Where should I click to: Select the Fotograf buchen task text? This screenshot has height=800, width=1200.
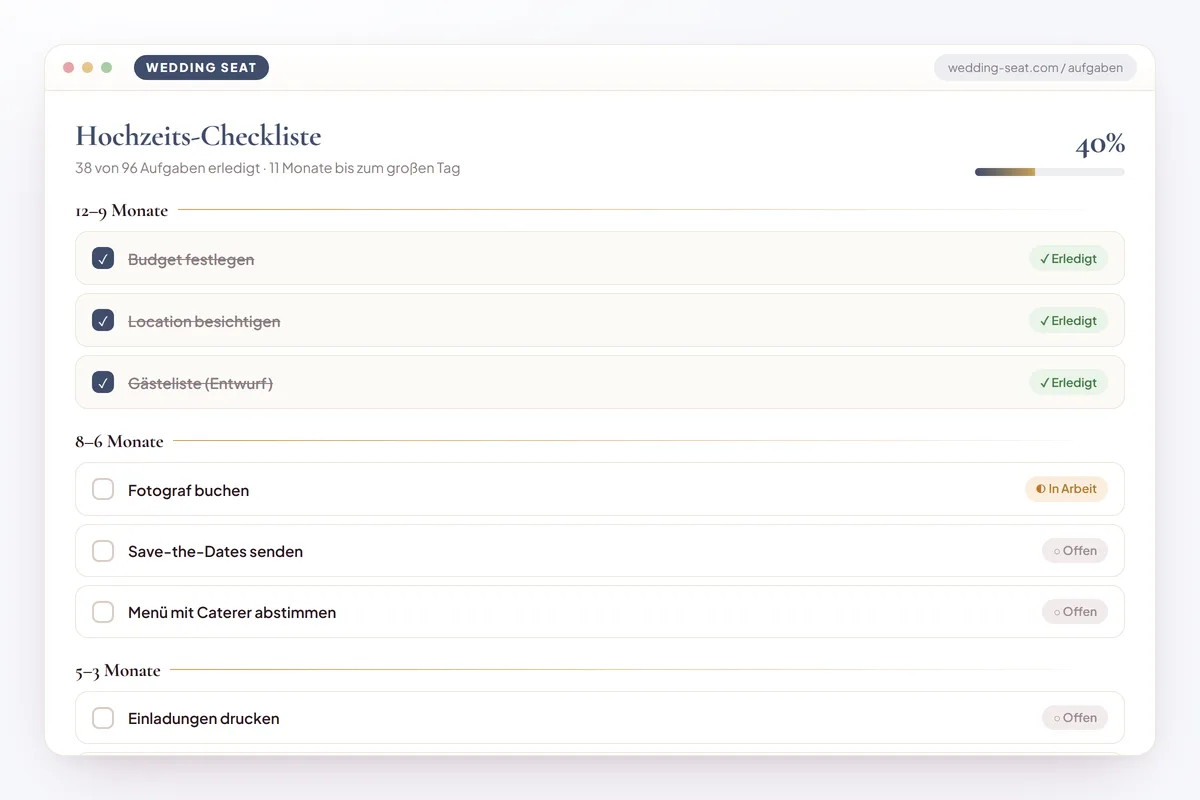pyautogui.click(x=188, y=491)
